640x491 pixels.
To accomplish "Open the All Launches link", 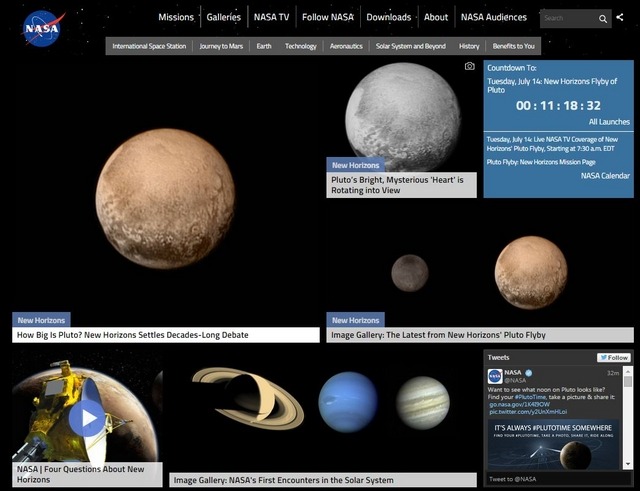I will point(609,122).
